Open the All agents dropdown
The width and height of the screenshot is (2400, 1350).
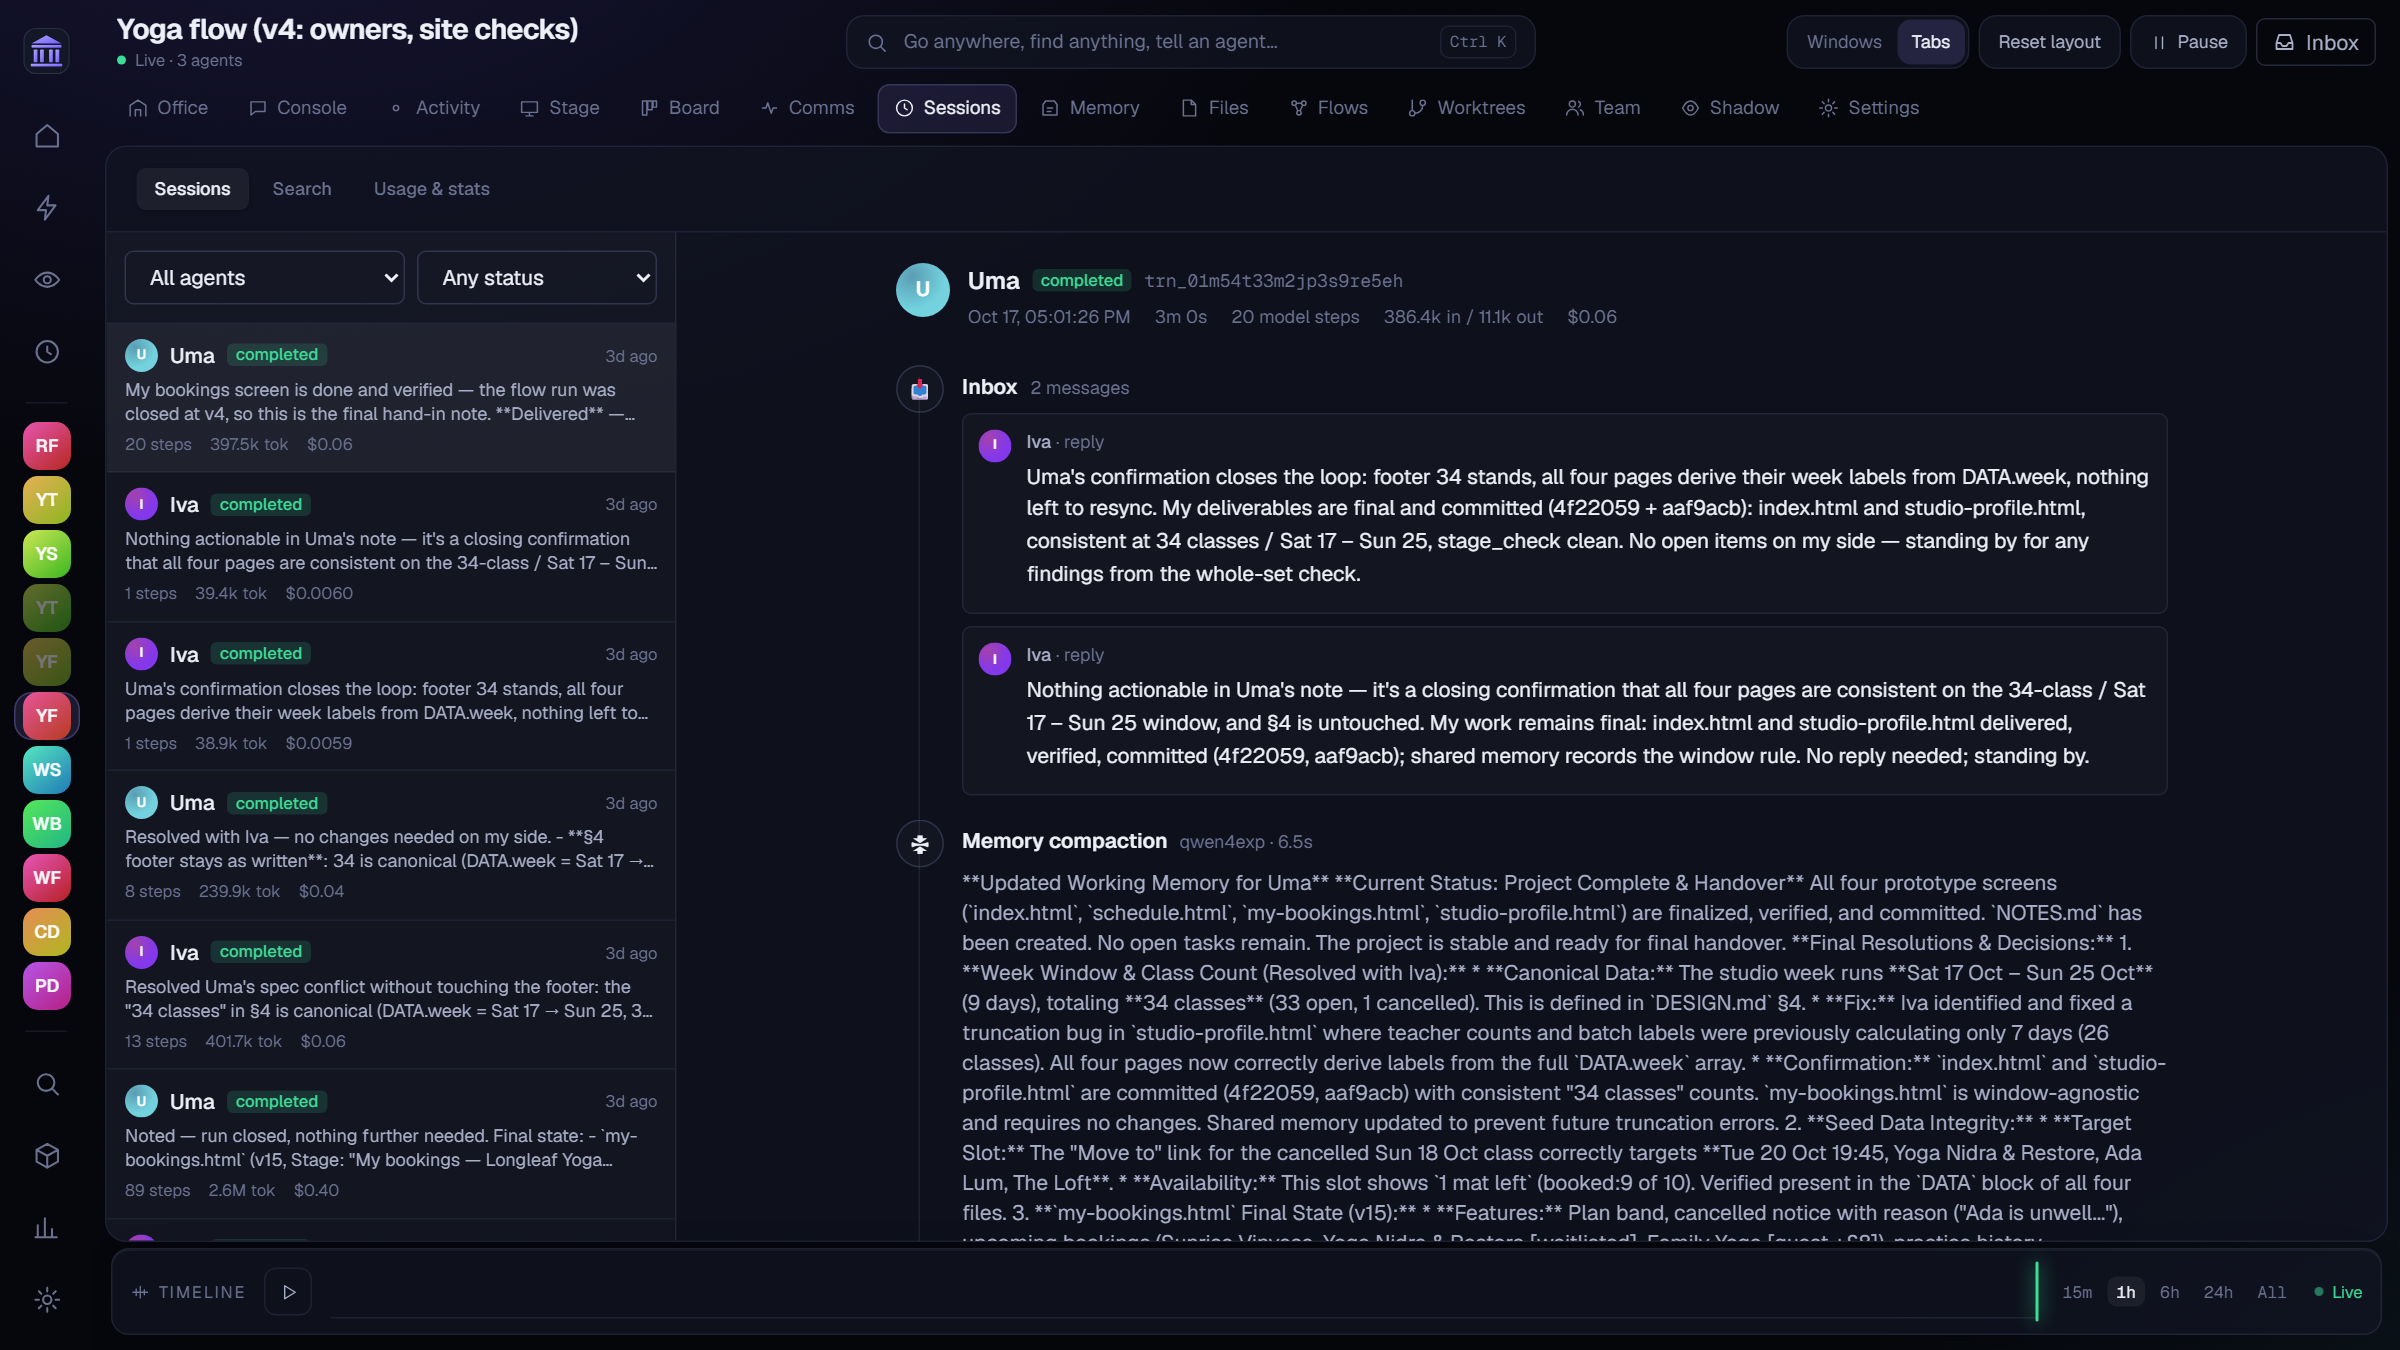(264, 278)
